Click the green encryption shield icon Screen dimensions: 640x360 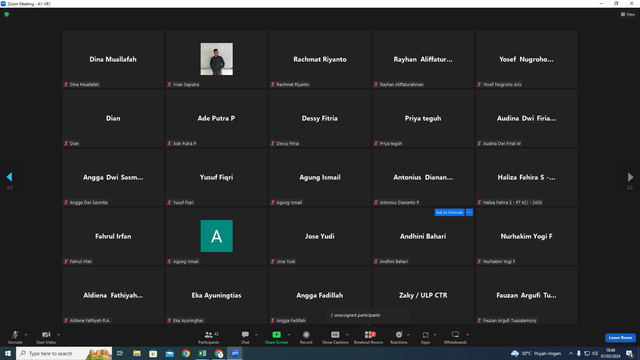point(7,14)
